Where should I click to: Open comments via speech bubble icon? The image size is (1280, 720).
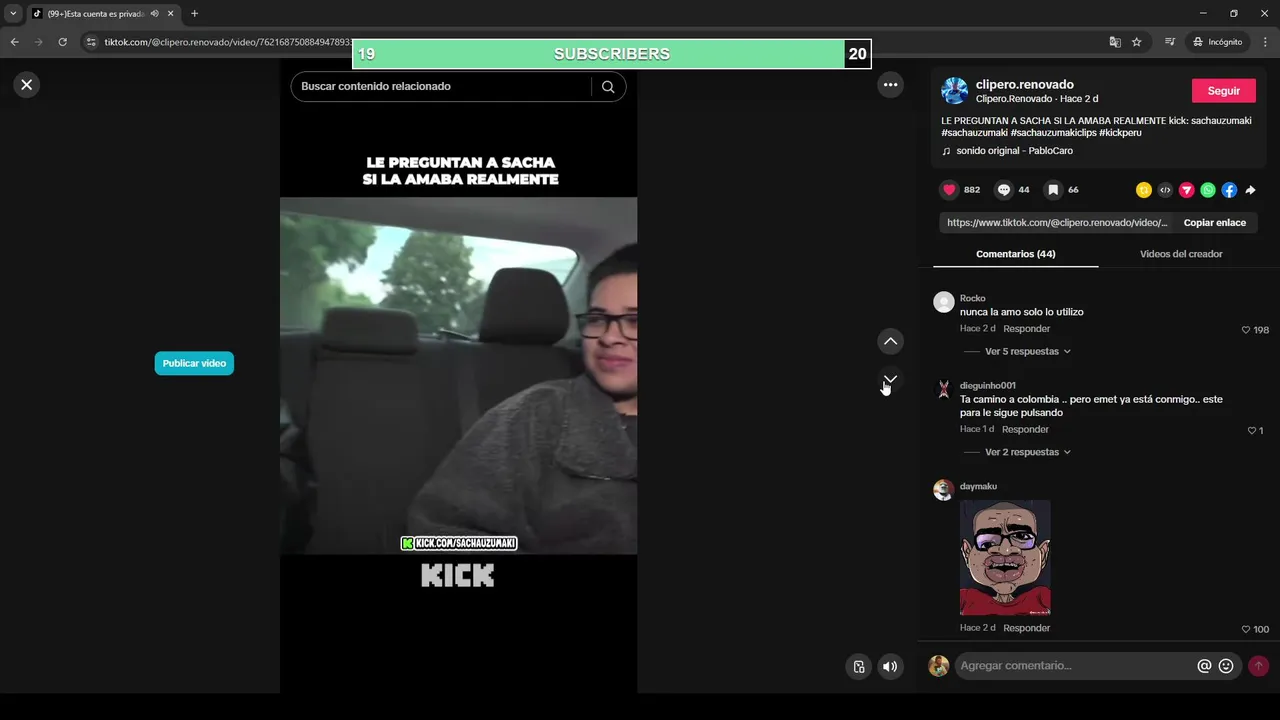click(1004, 190)
